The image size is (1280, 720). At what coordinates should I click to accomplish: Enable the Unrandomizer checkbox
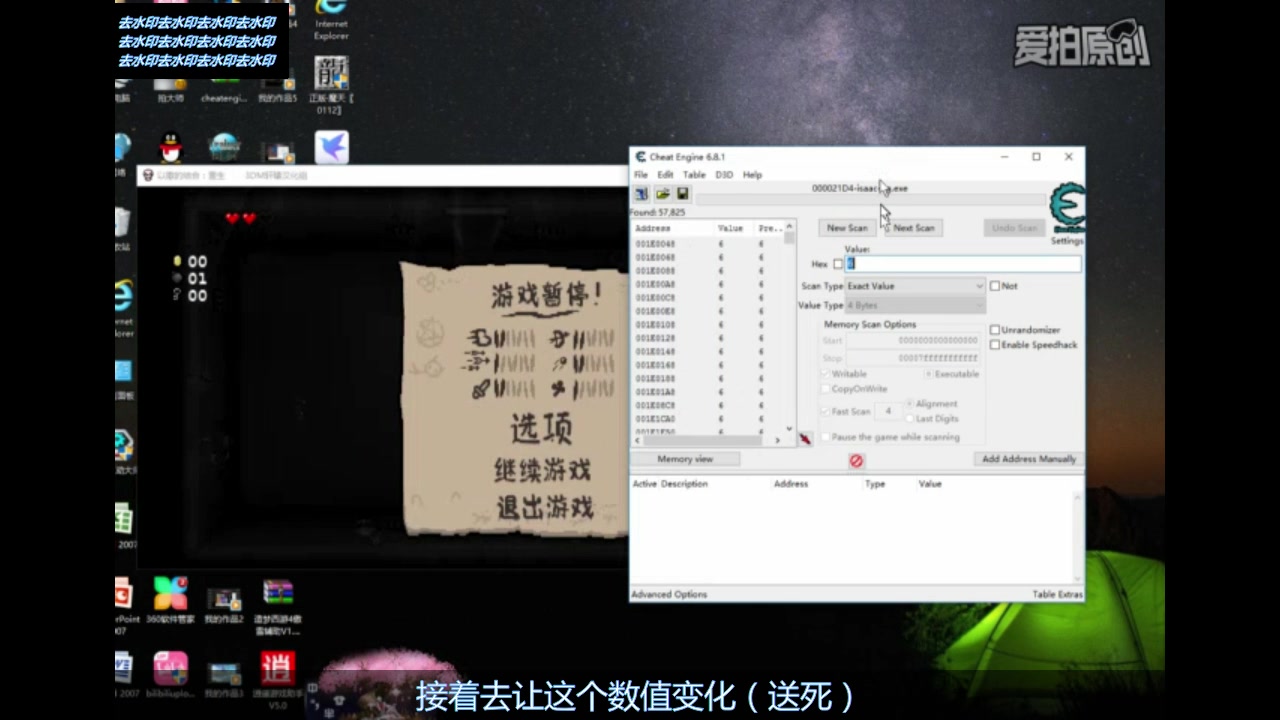pos(995,330)
